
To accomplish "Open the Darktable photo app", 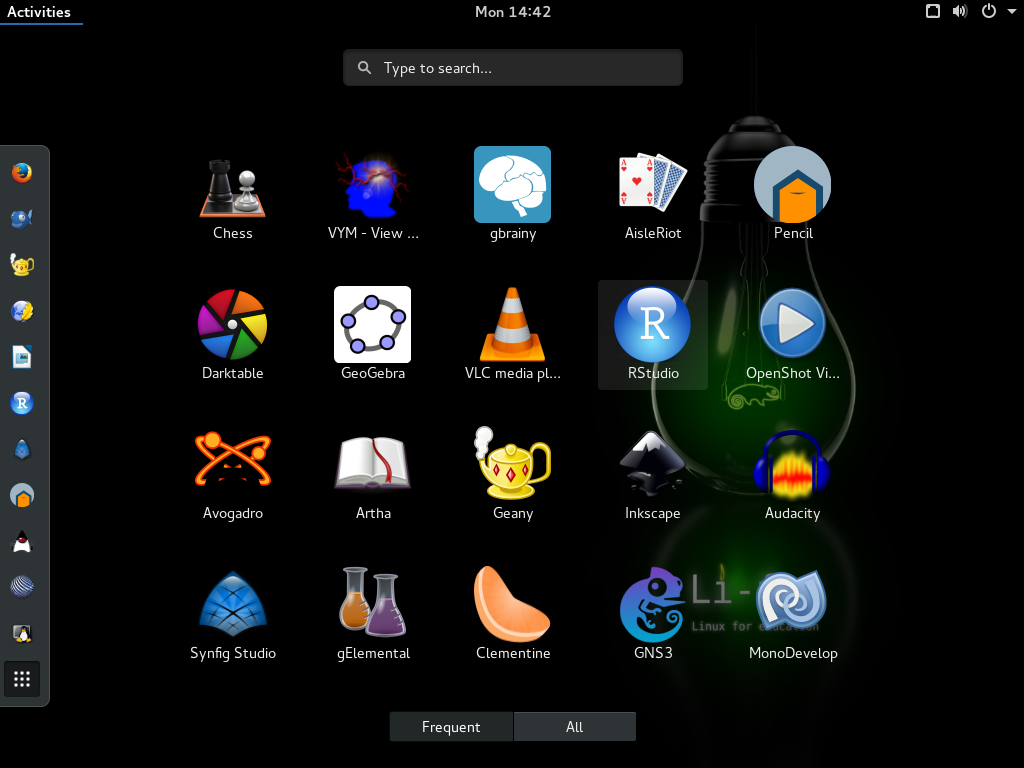I will [233, 326].
